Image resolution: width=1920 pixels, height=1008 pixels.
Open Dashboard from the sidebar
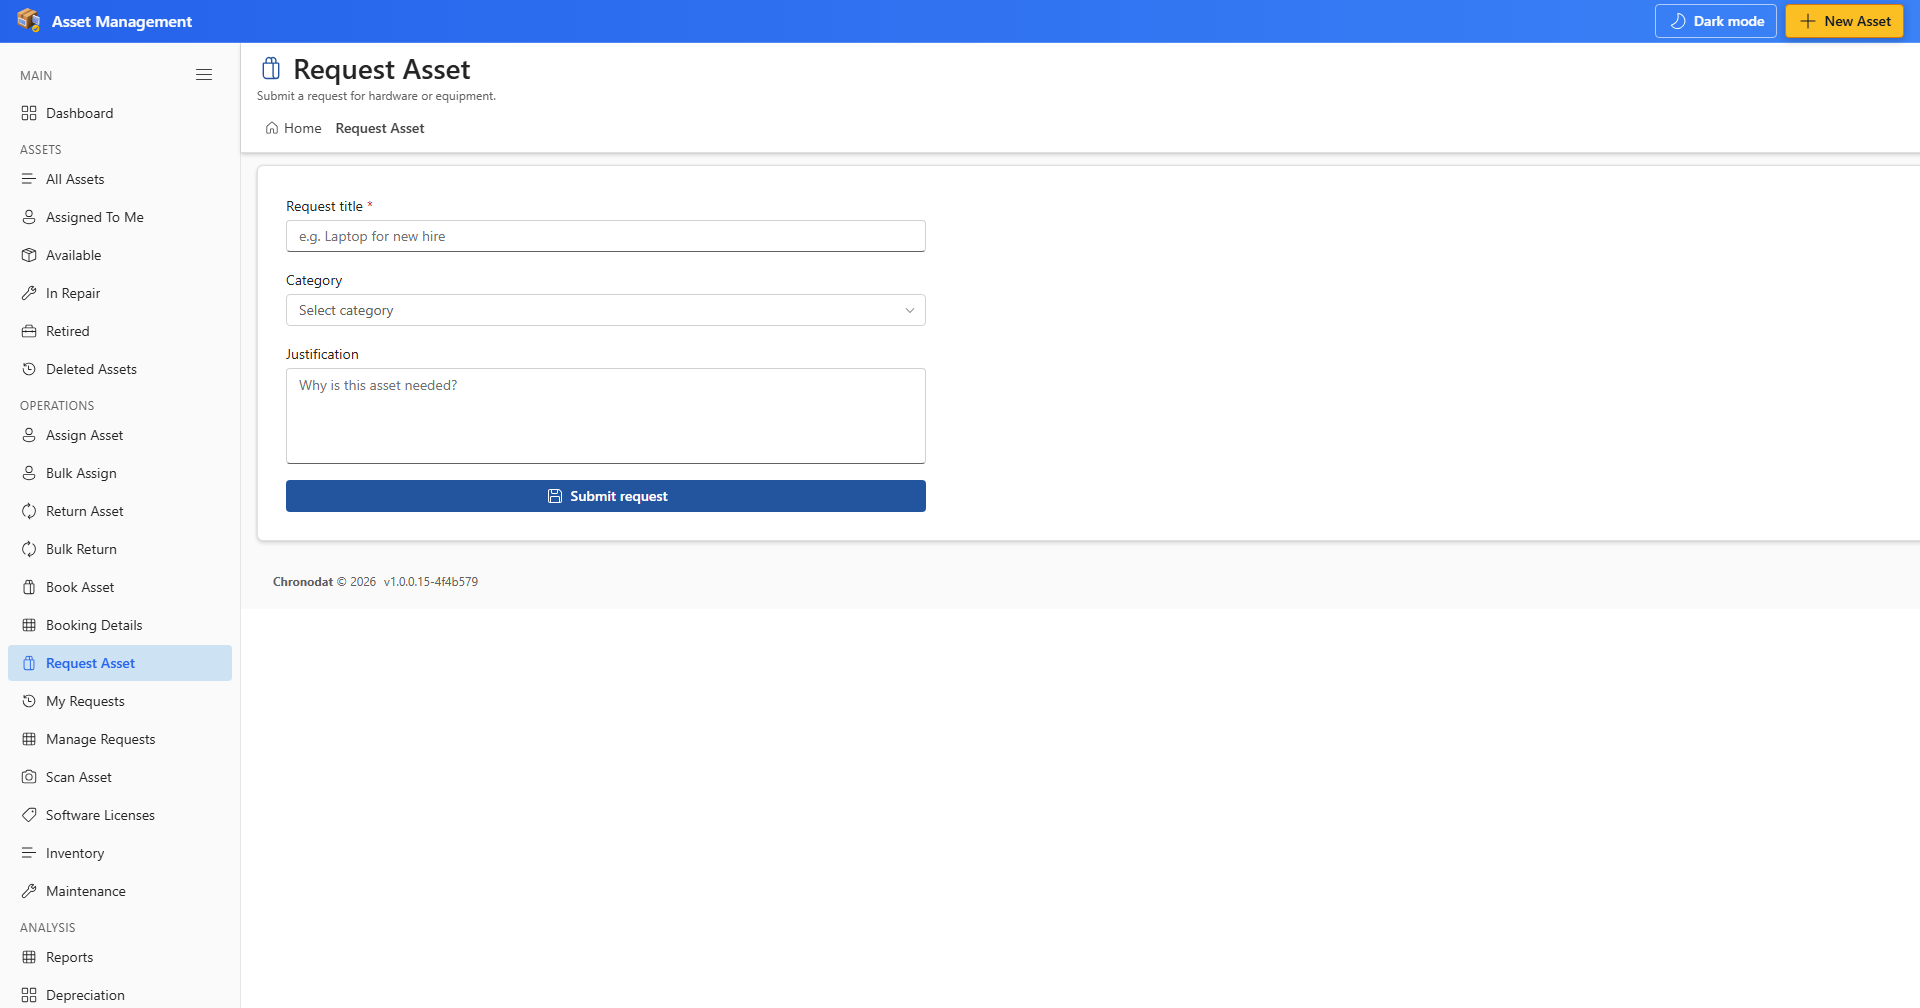[x=120, y=113]
